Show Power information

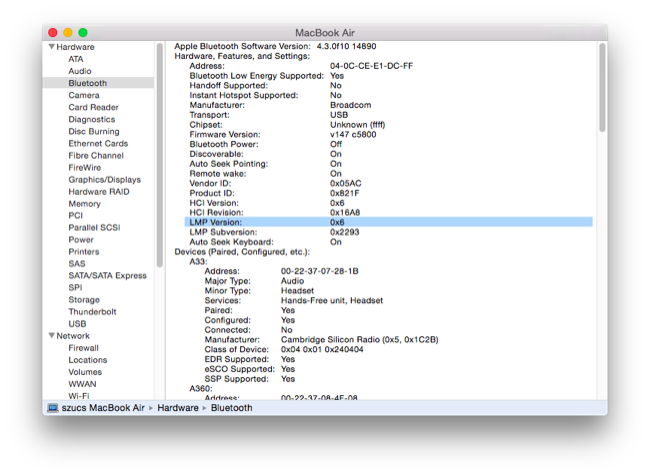pos(81,239)
